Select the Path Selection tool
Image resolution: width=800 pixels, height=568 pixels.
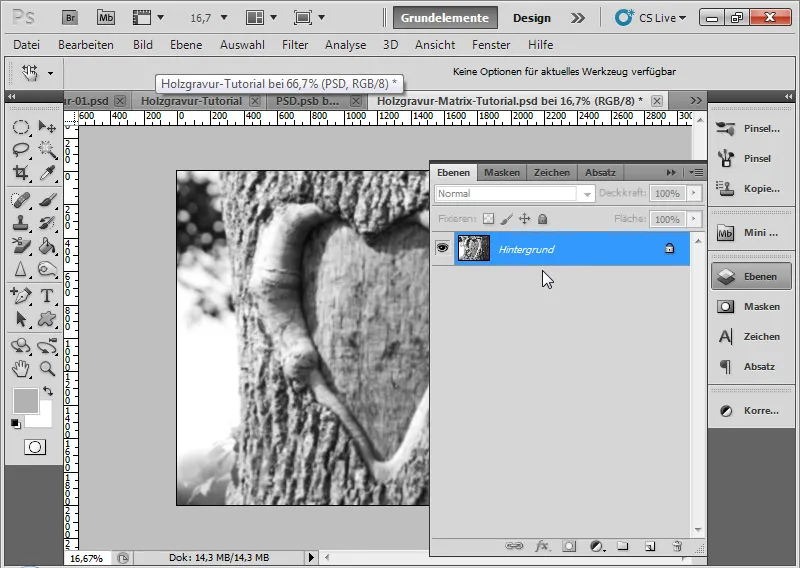(21, 319)
